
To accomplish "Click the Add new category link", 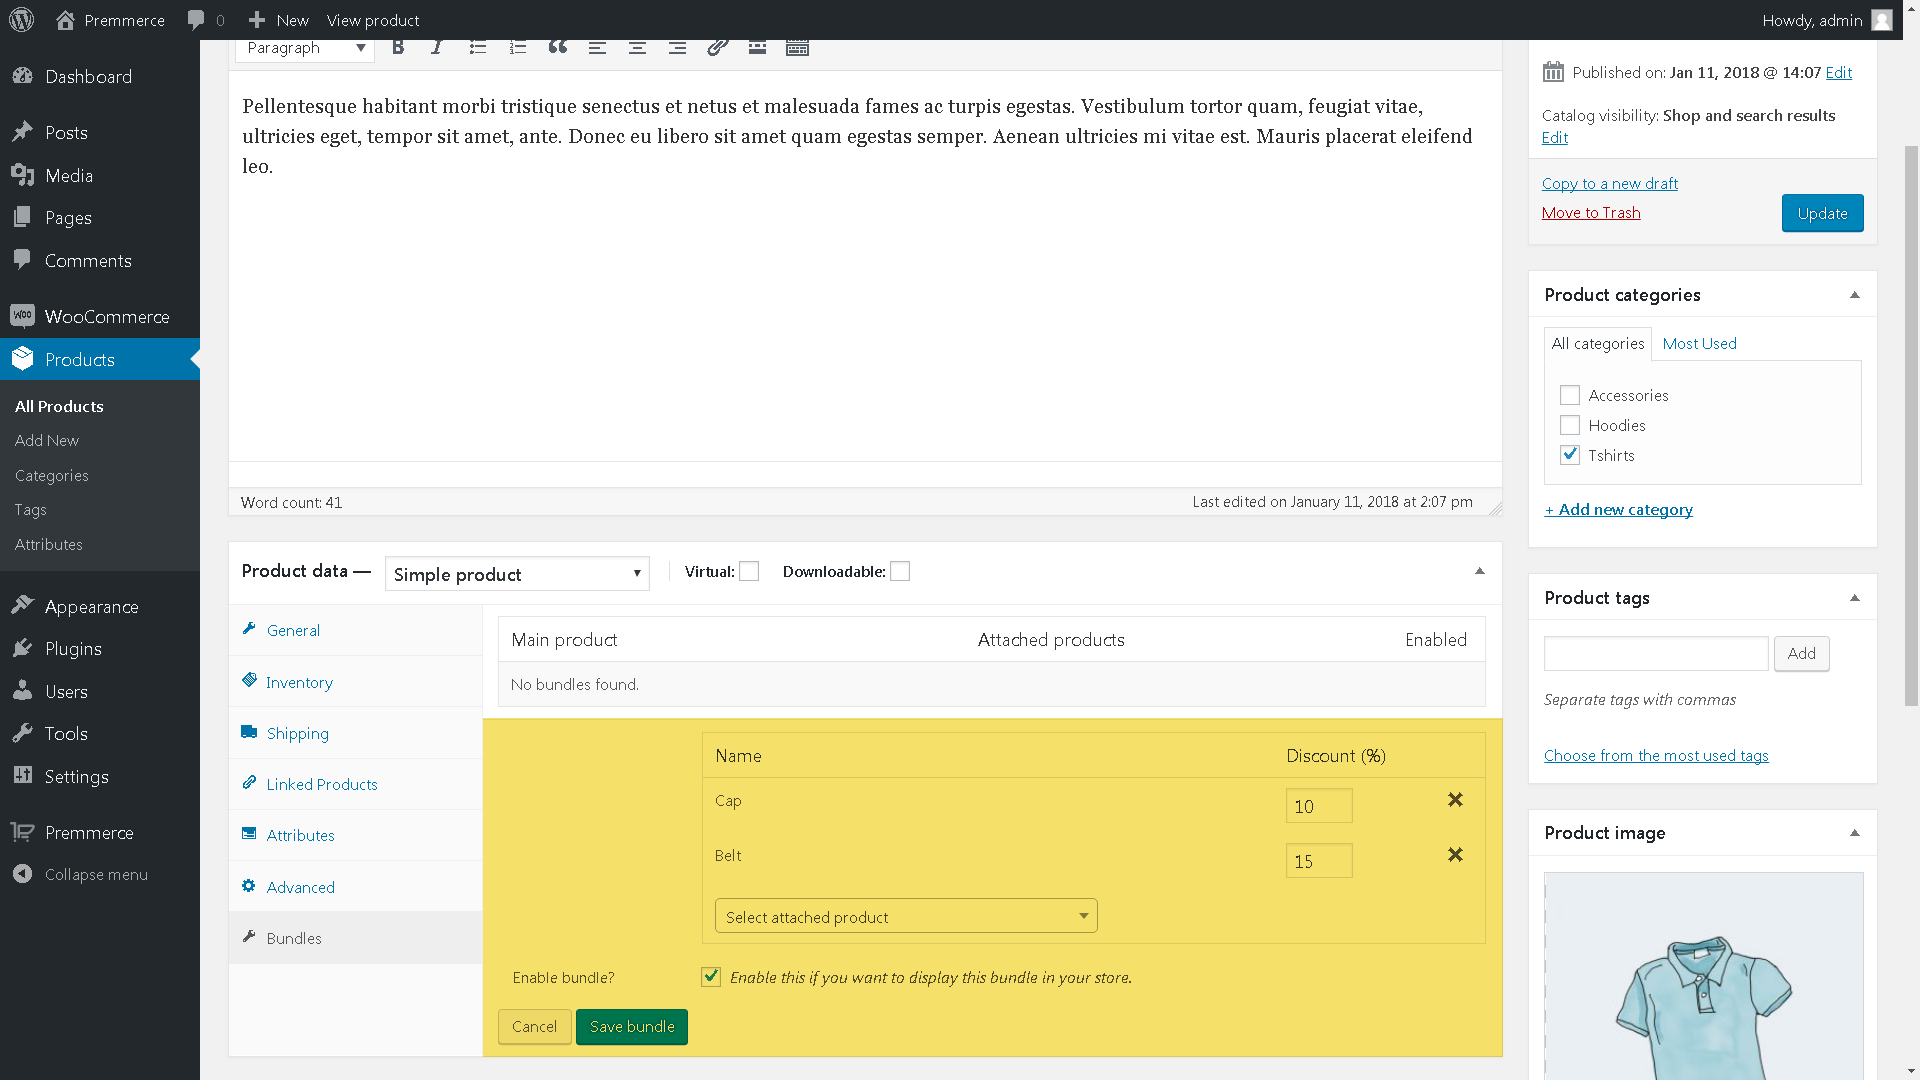I will tap(1618, 509).
